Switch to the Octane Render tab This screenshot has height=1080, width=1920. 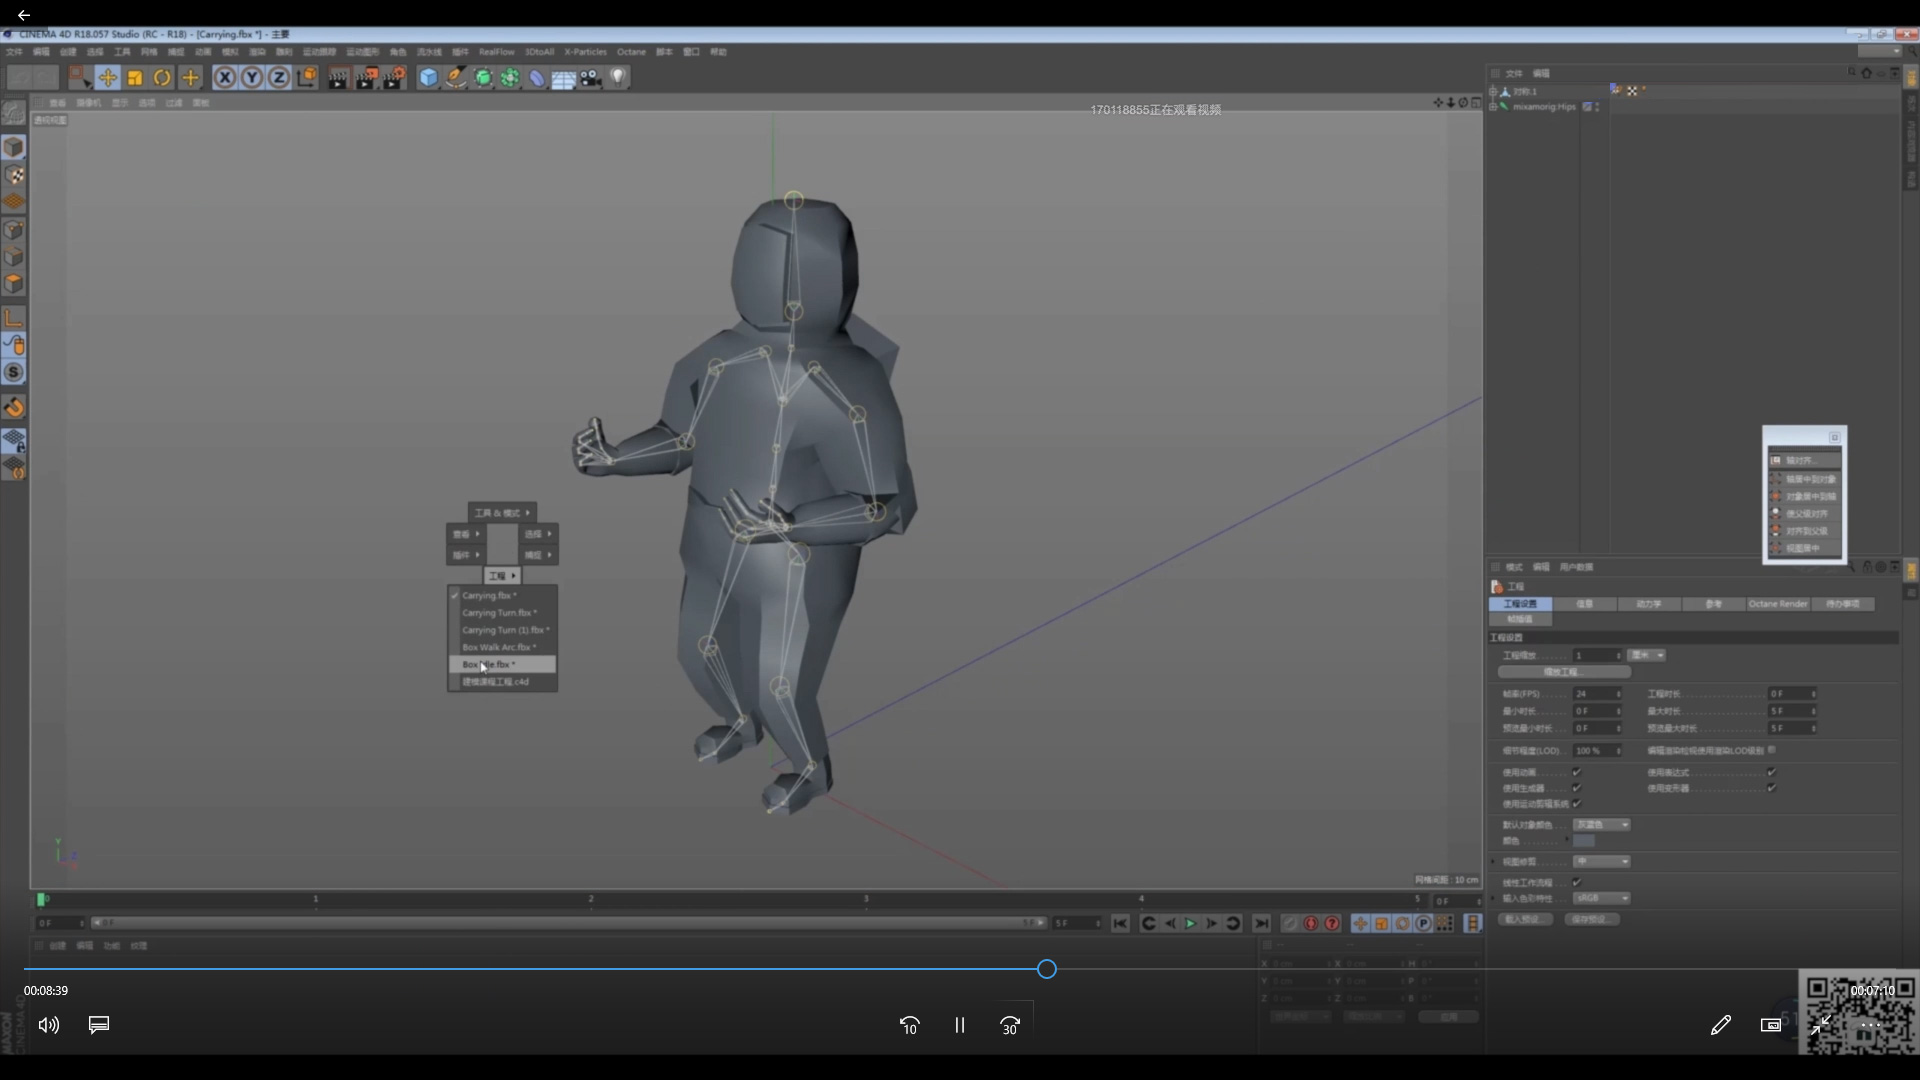(1778, 604)
